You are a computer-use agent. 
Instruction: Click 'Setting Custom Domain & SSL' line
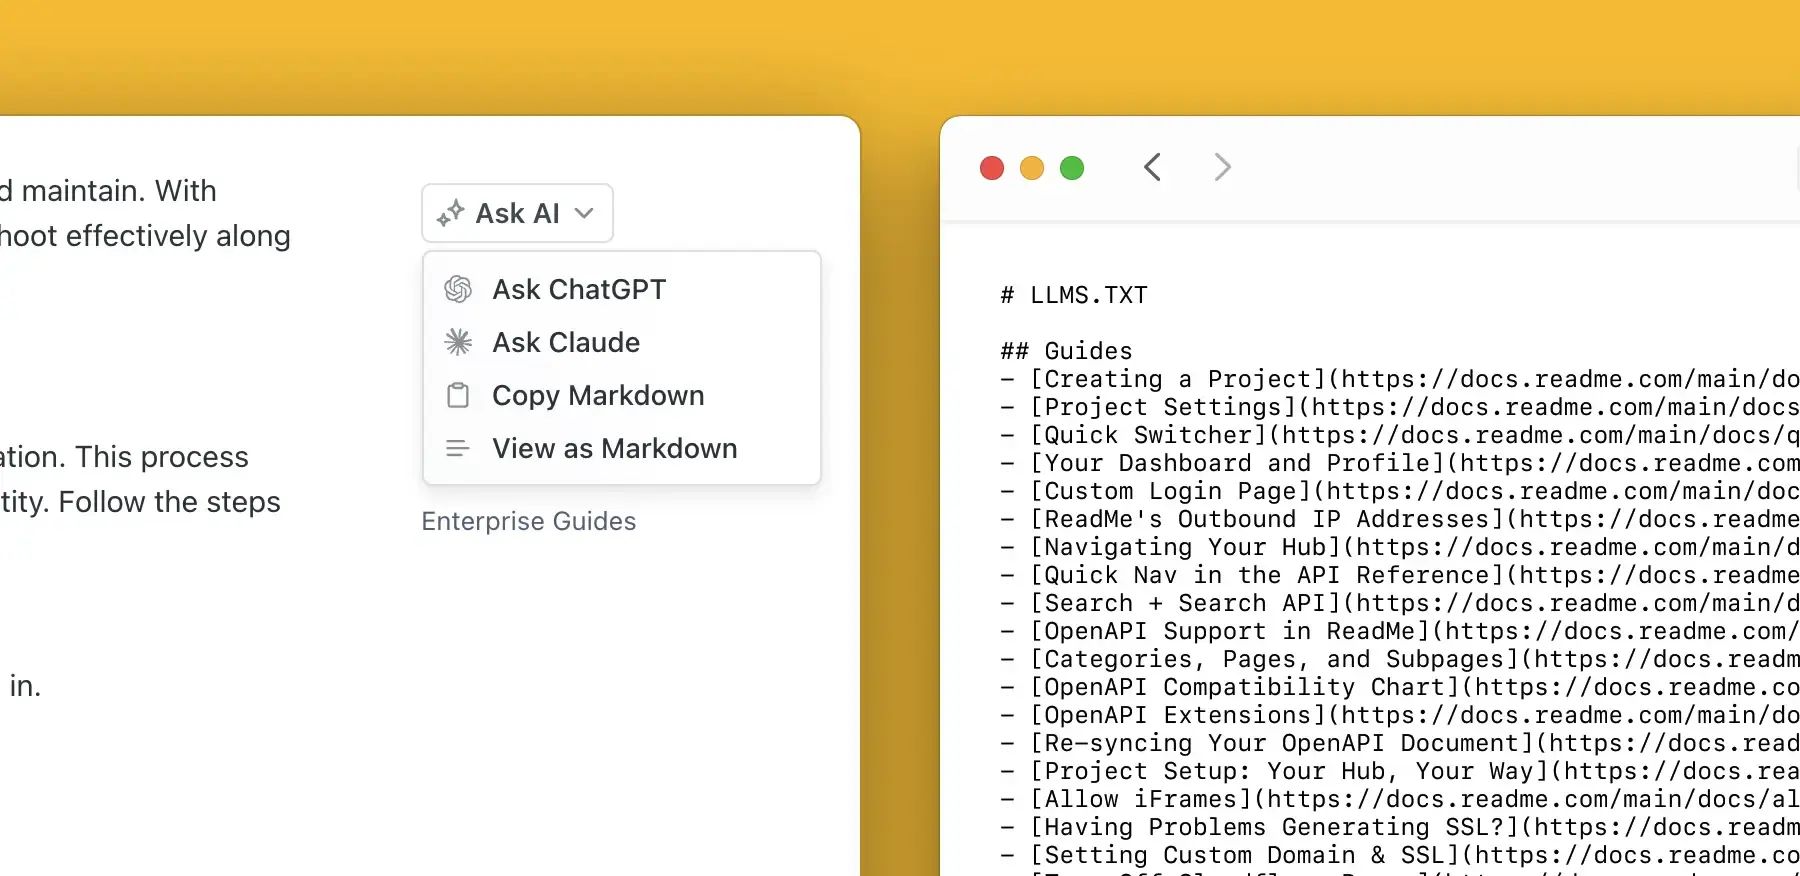click(x=1400, y=855)
